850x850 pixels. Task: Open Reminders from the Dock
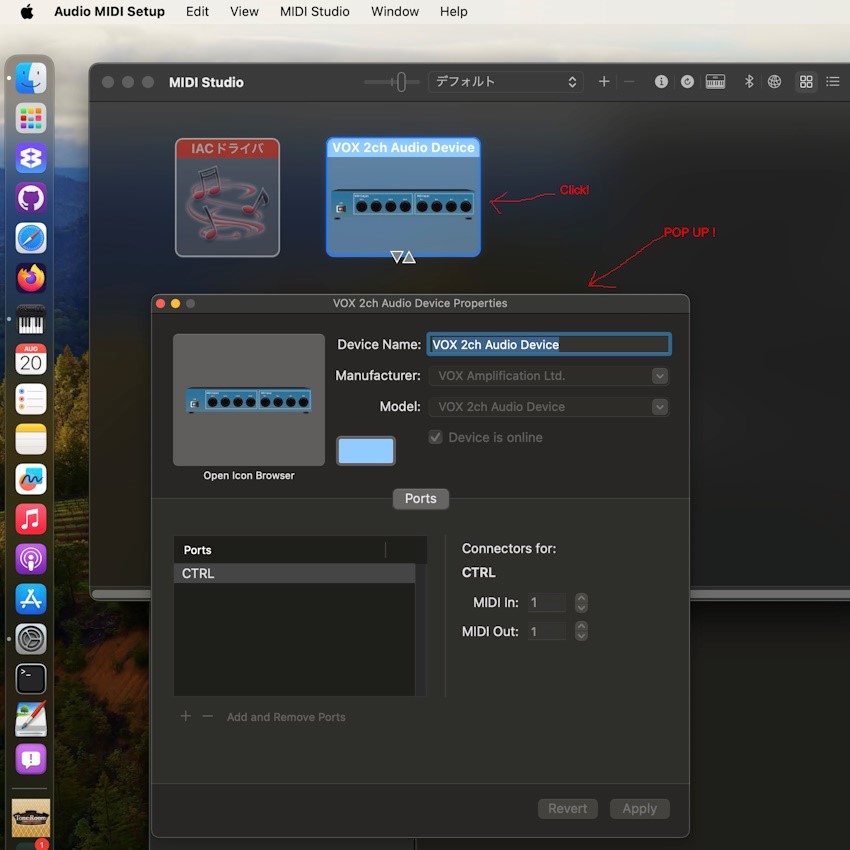coord(31,399)
